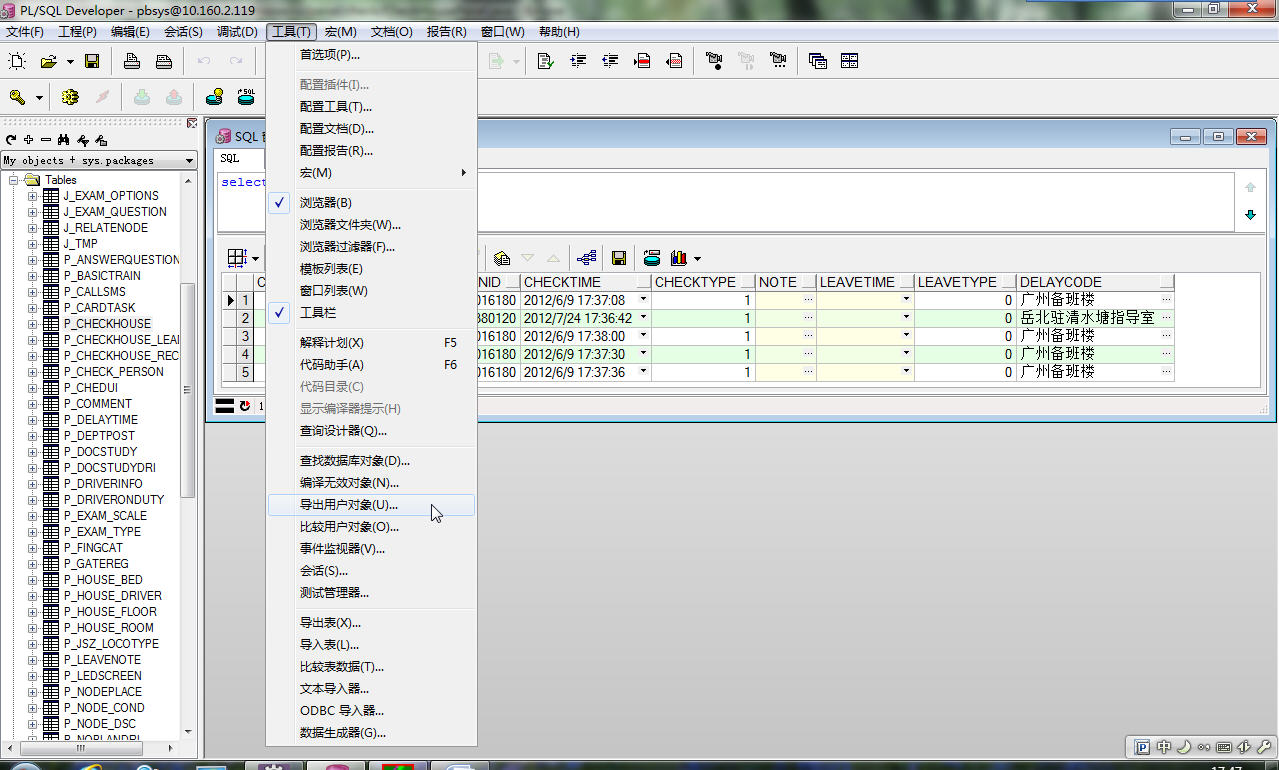The image size is (1279, 770).
Task: Click the Query by example icon in grid toolbar
Action: click(503, 258)
